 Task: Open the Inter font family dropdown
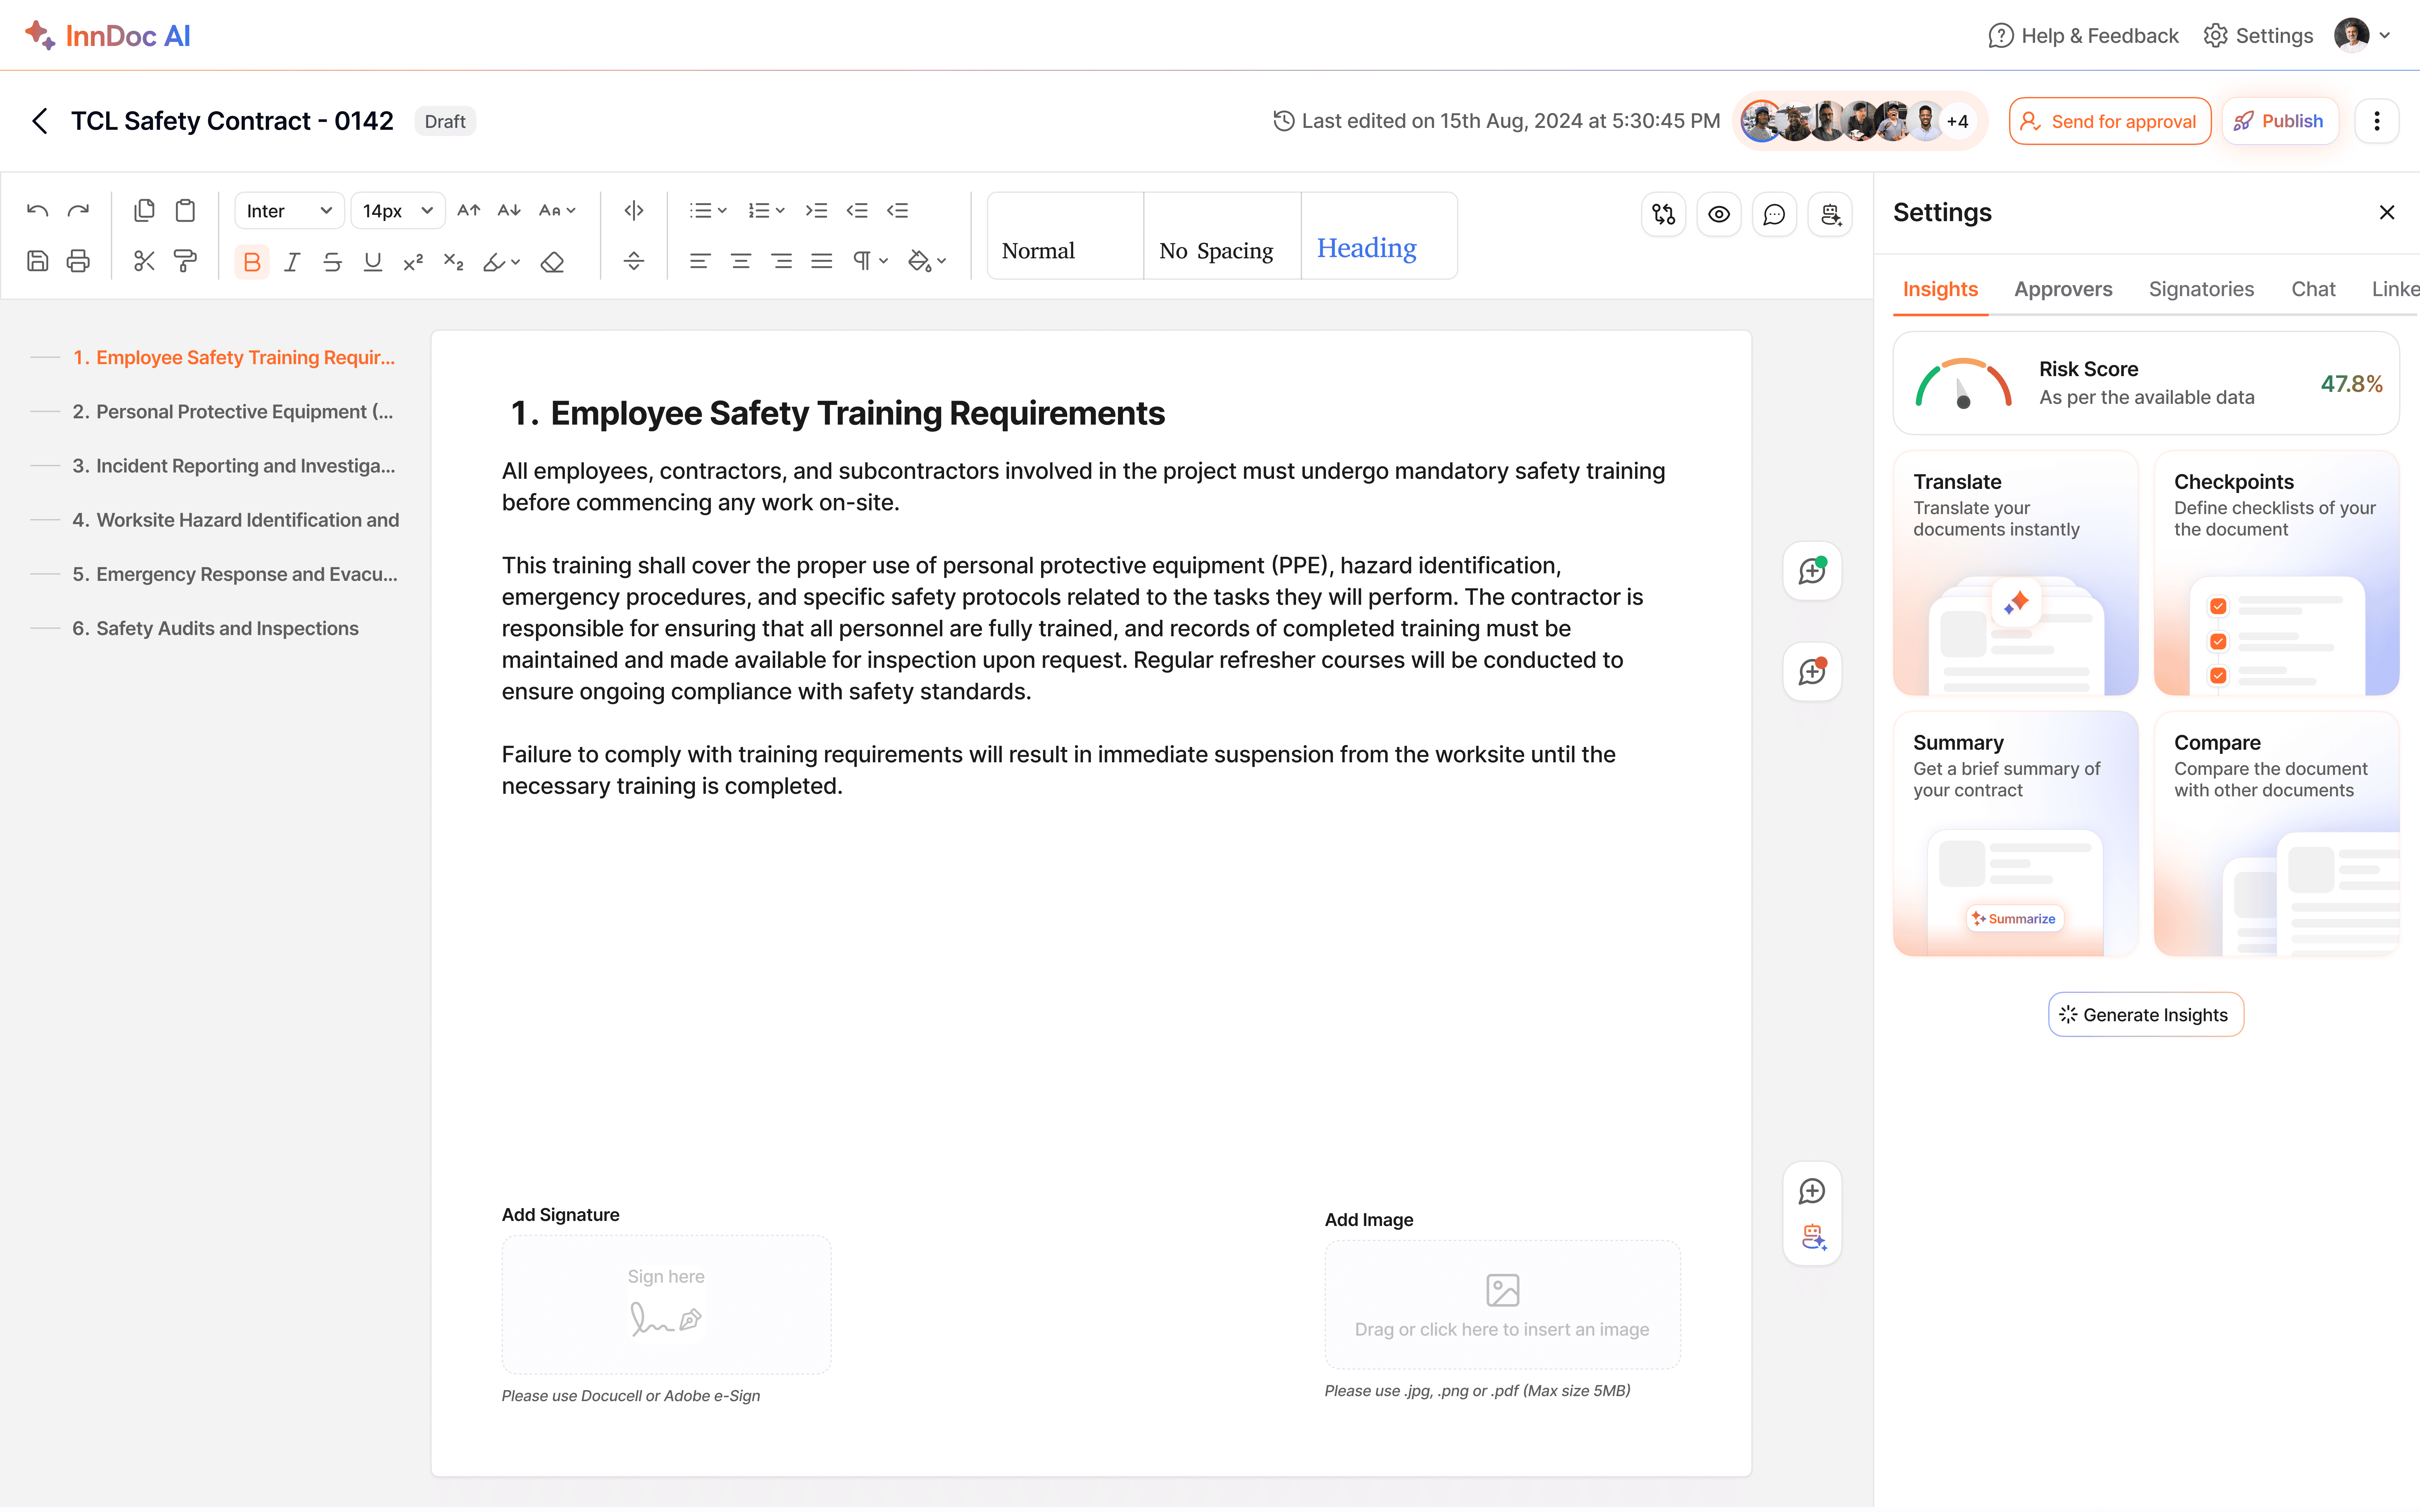288,211
